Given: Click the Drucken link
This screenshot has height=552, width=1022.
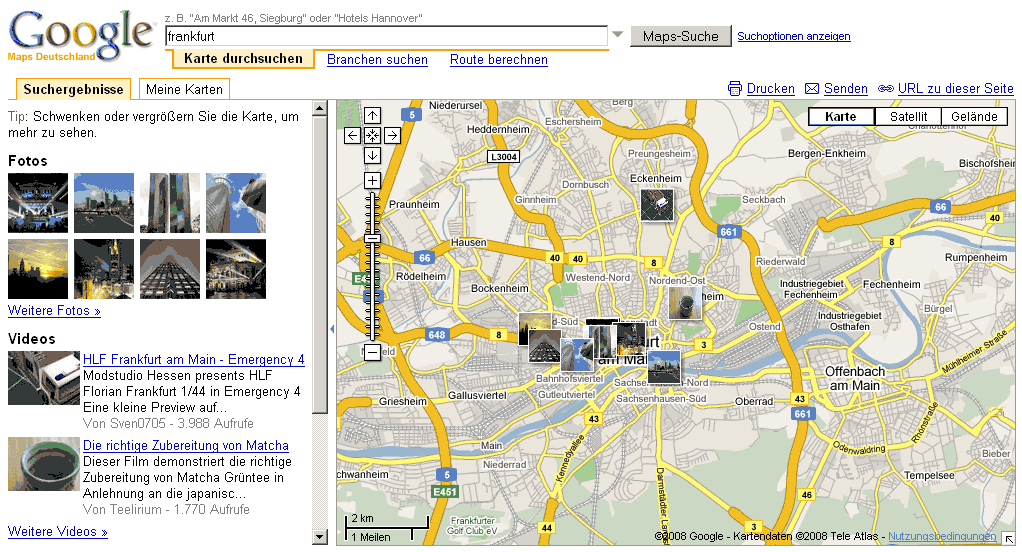Looking at the screenshot, I should click(x=770, y=89).
